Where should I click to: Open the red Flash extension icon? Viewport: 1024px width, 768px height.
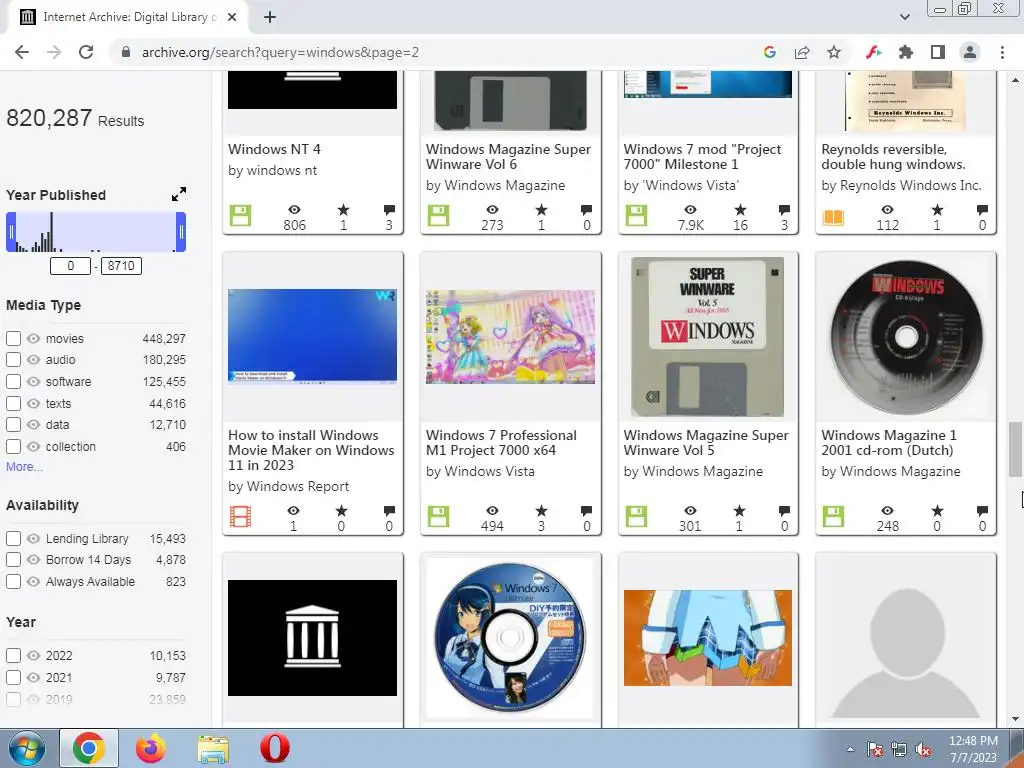click(x=873, y=52)
